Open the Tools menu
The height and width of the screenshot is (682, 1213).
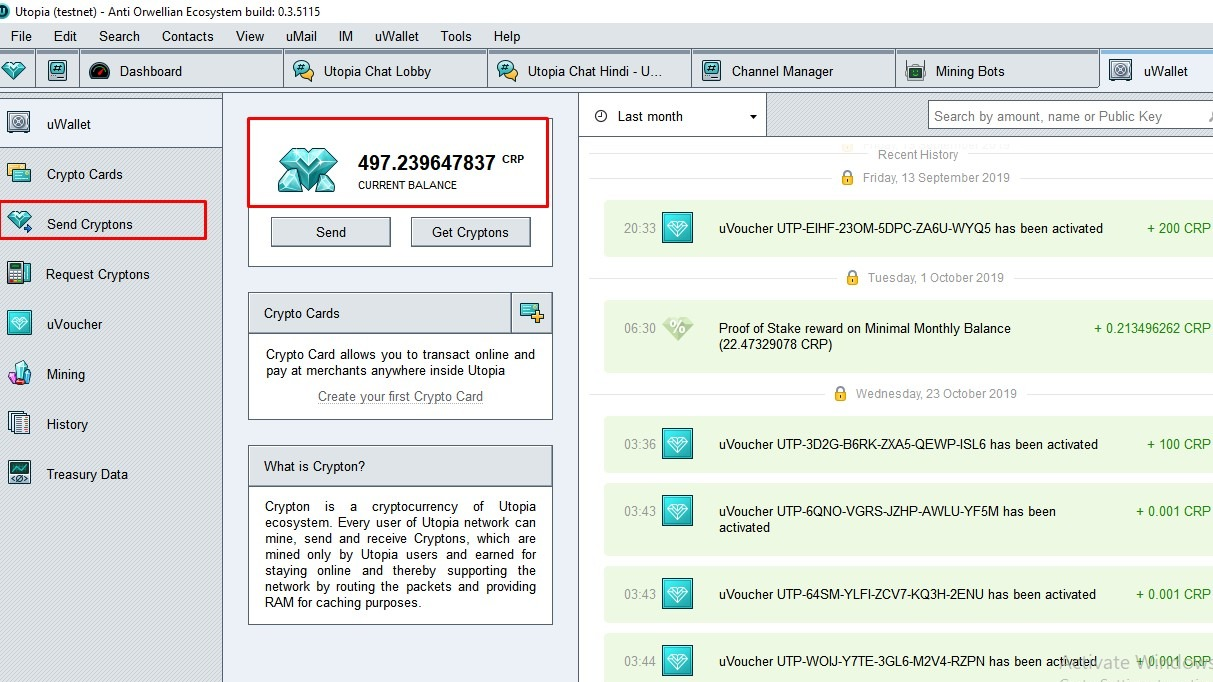(x=456, y=36)
